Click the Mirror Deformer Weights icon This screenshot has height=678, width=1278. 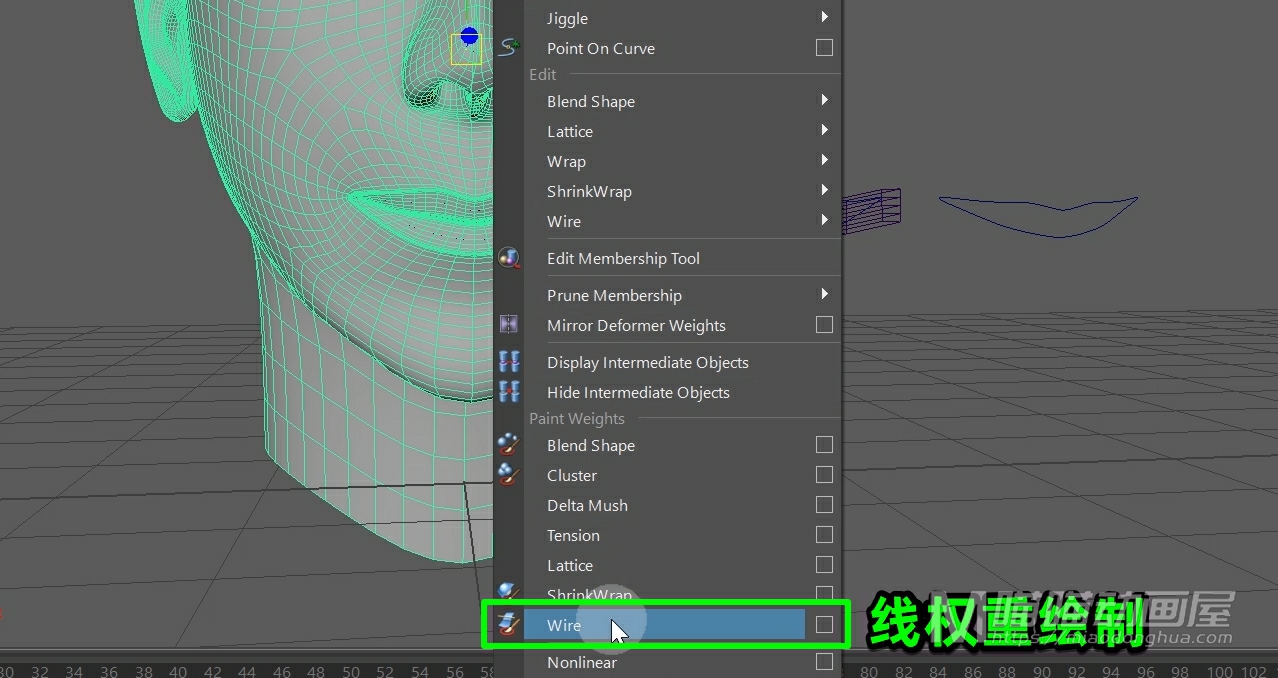coord(509,325)
